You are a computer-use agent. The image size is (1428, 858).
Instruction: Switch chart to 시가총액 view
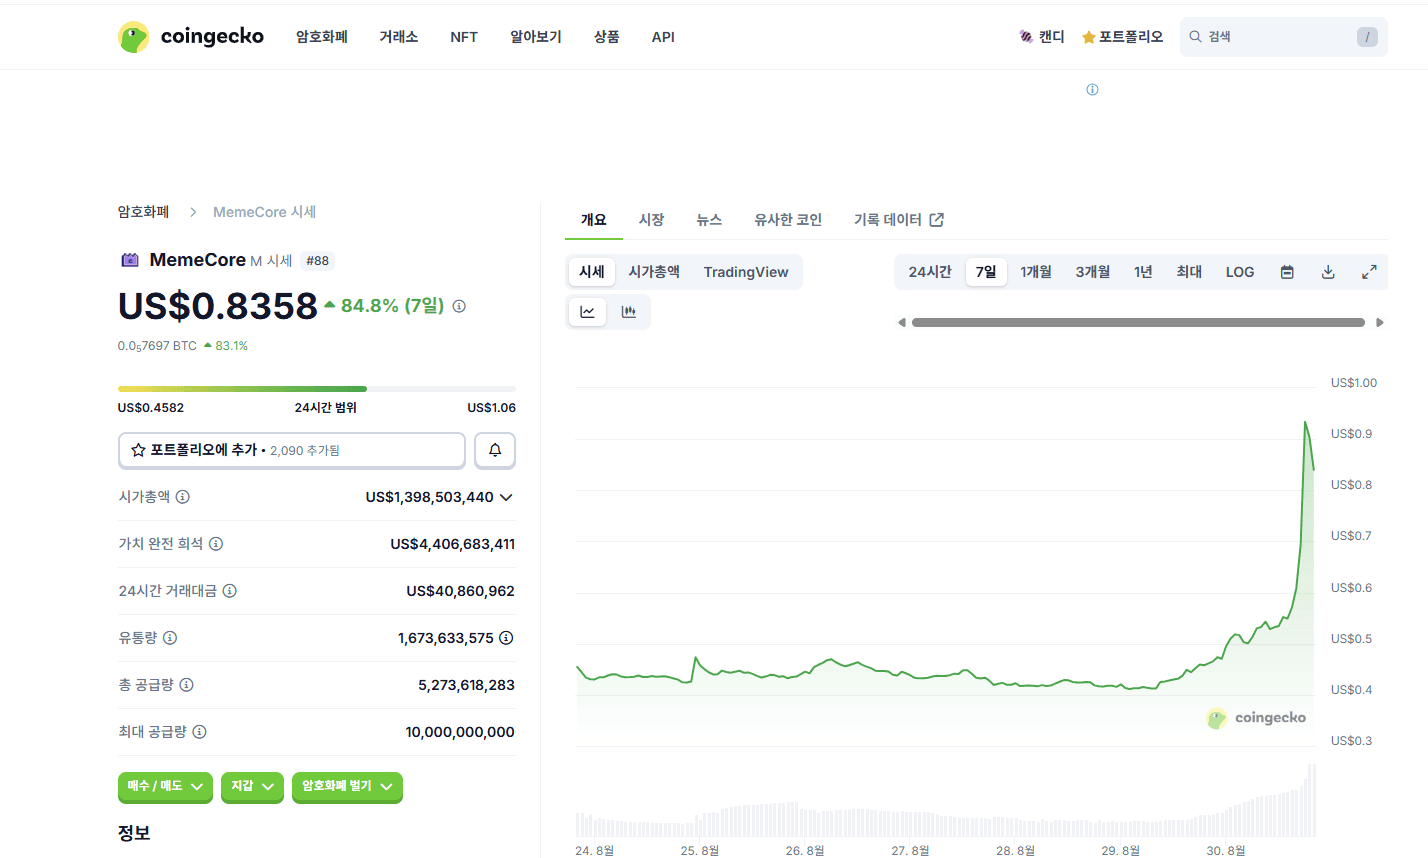pyautogui.click(x=654, y=272)
